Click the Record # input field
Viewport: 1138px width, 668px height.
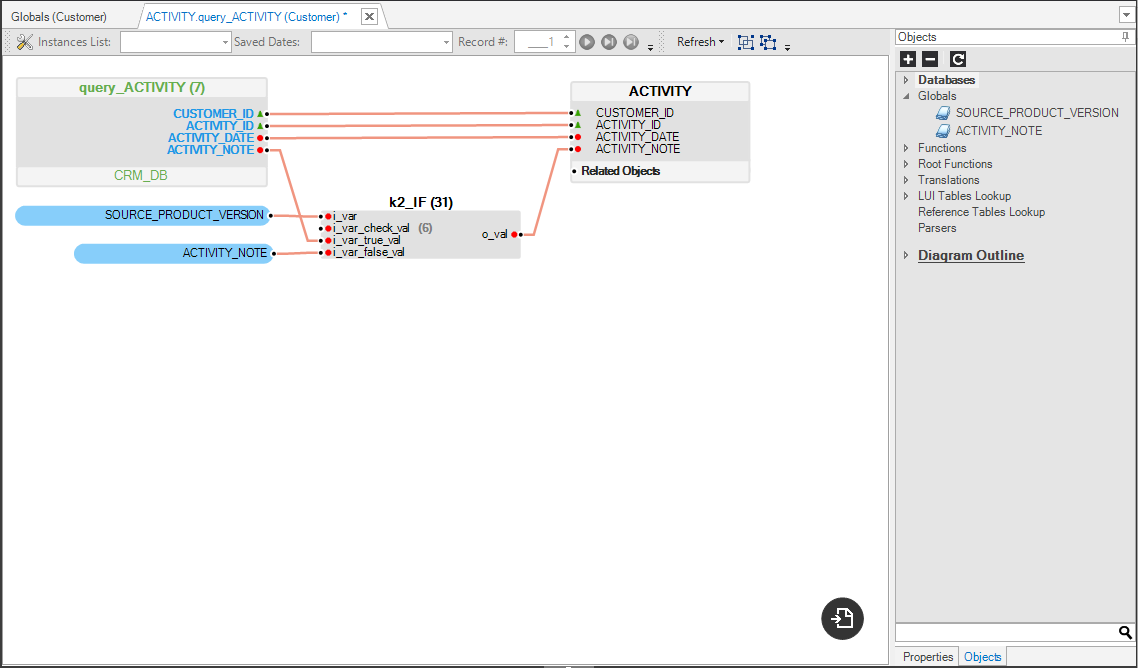(539, 42)
